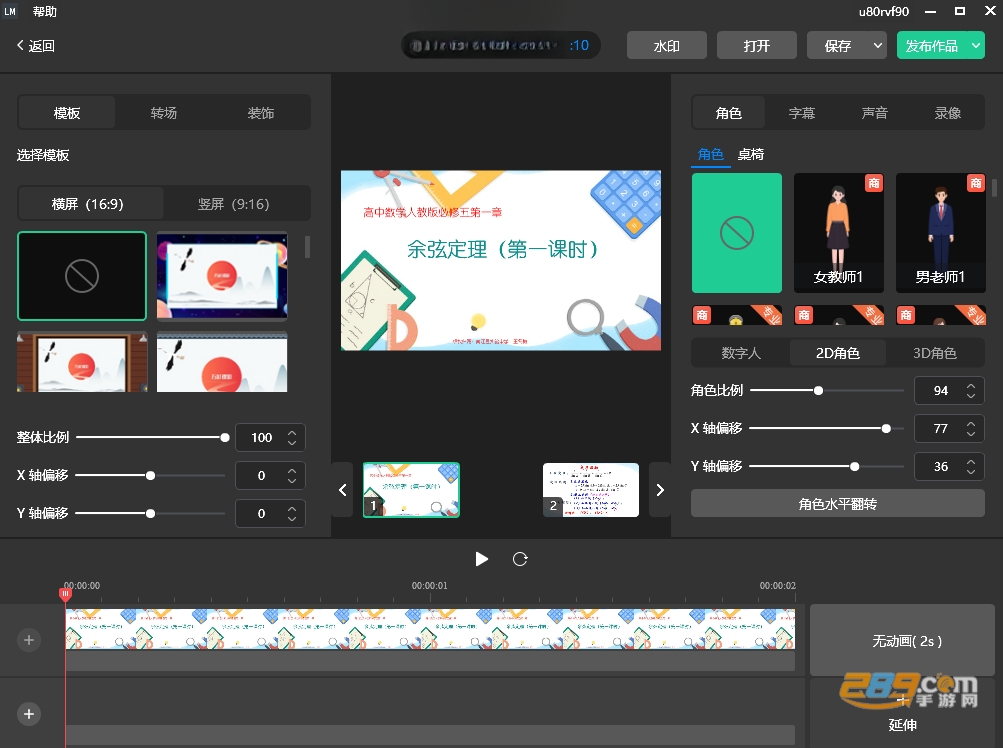Click the 水印 button
This screenshot has width=1003, height=748.
point(667,45)
